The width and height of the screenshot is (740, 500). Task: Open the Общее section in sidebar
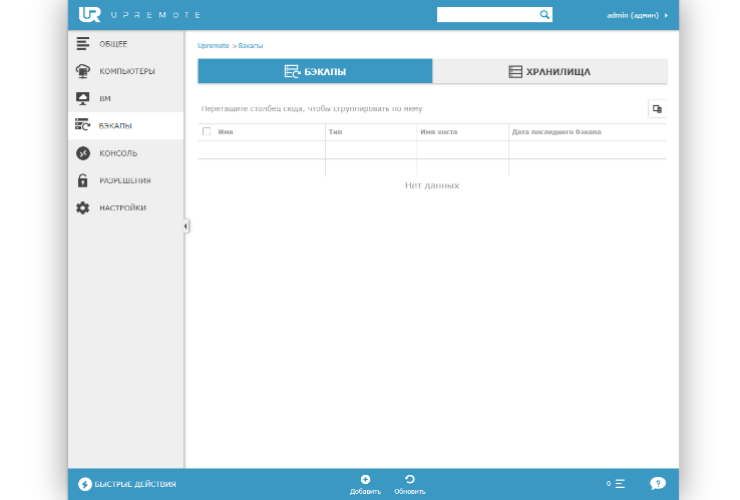pos(112,44)
